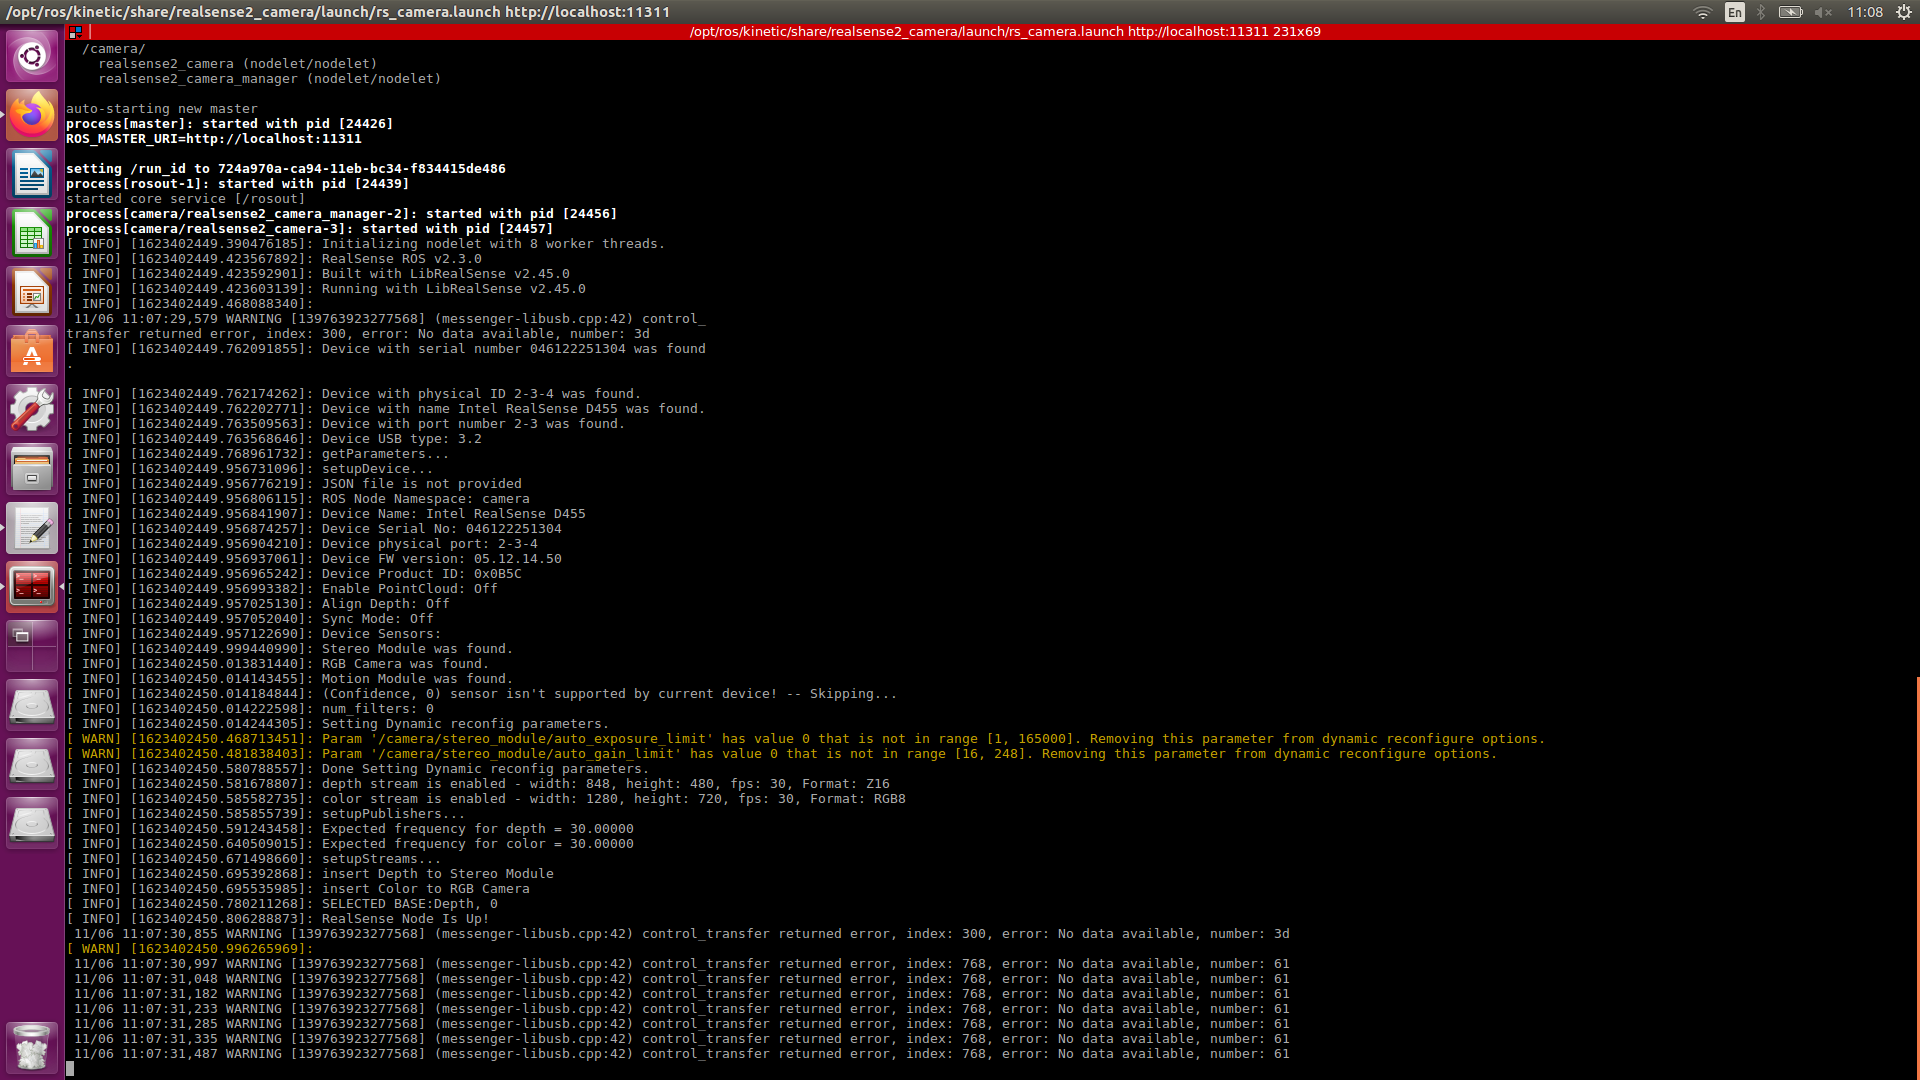Screen dimensions: 1920x1080
Task: Click the Ubuntu Dash search launcher icon
Action: (x=32, y=56)
